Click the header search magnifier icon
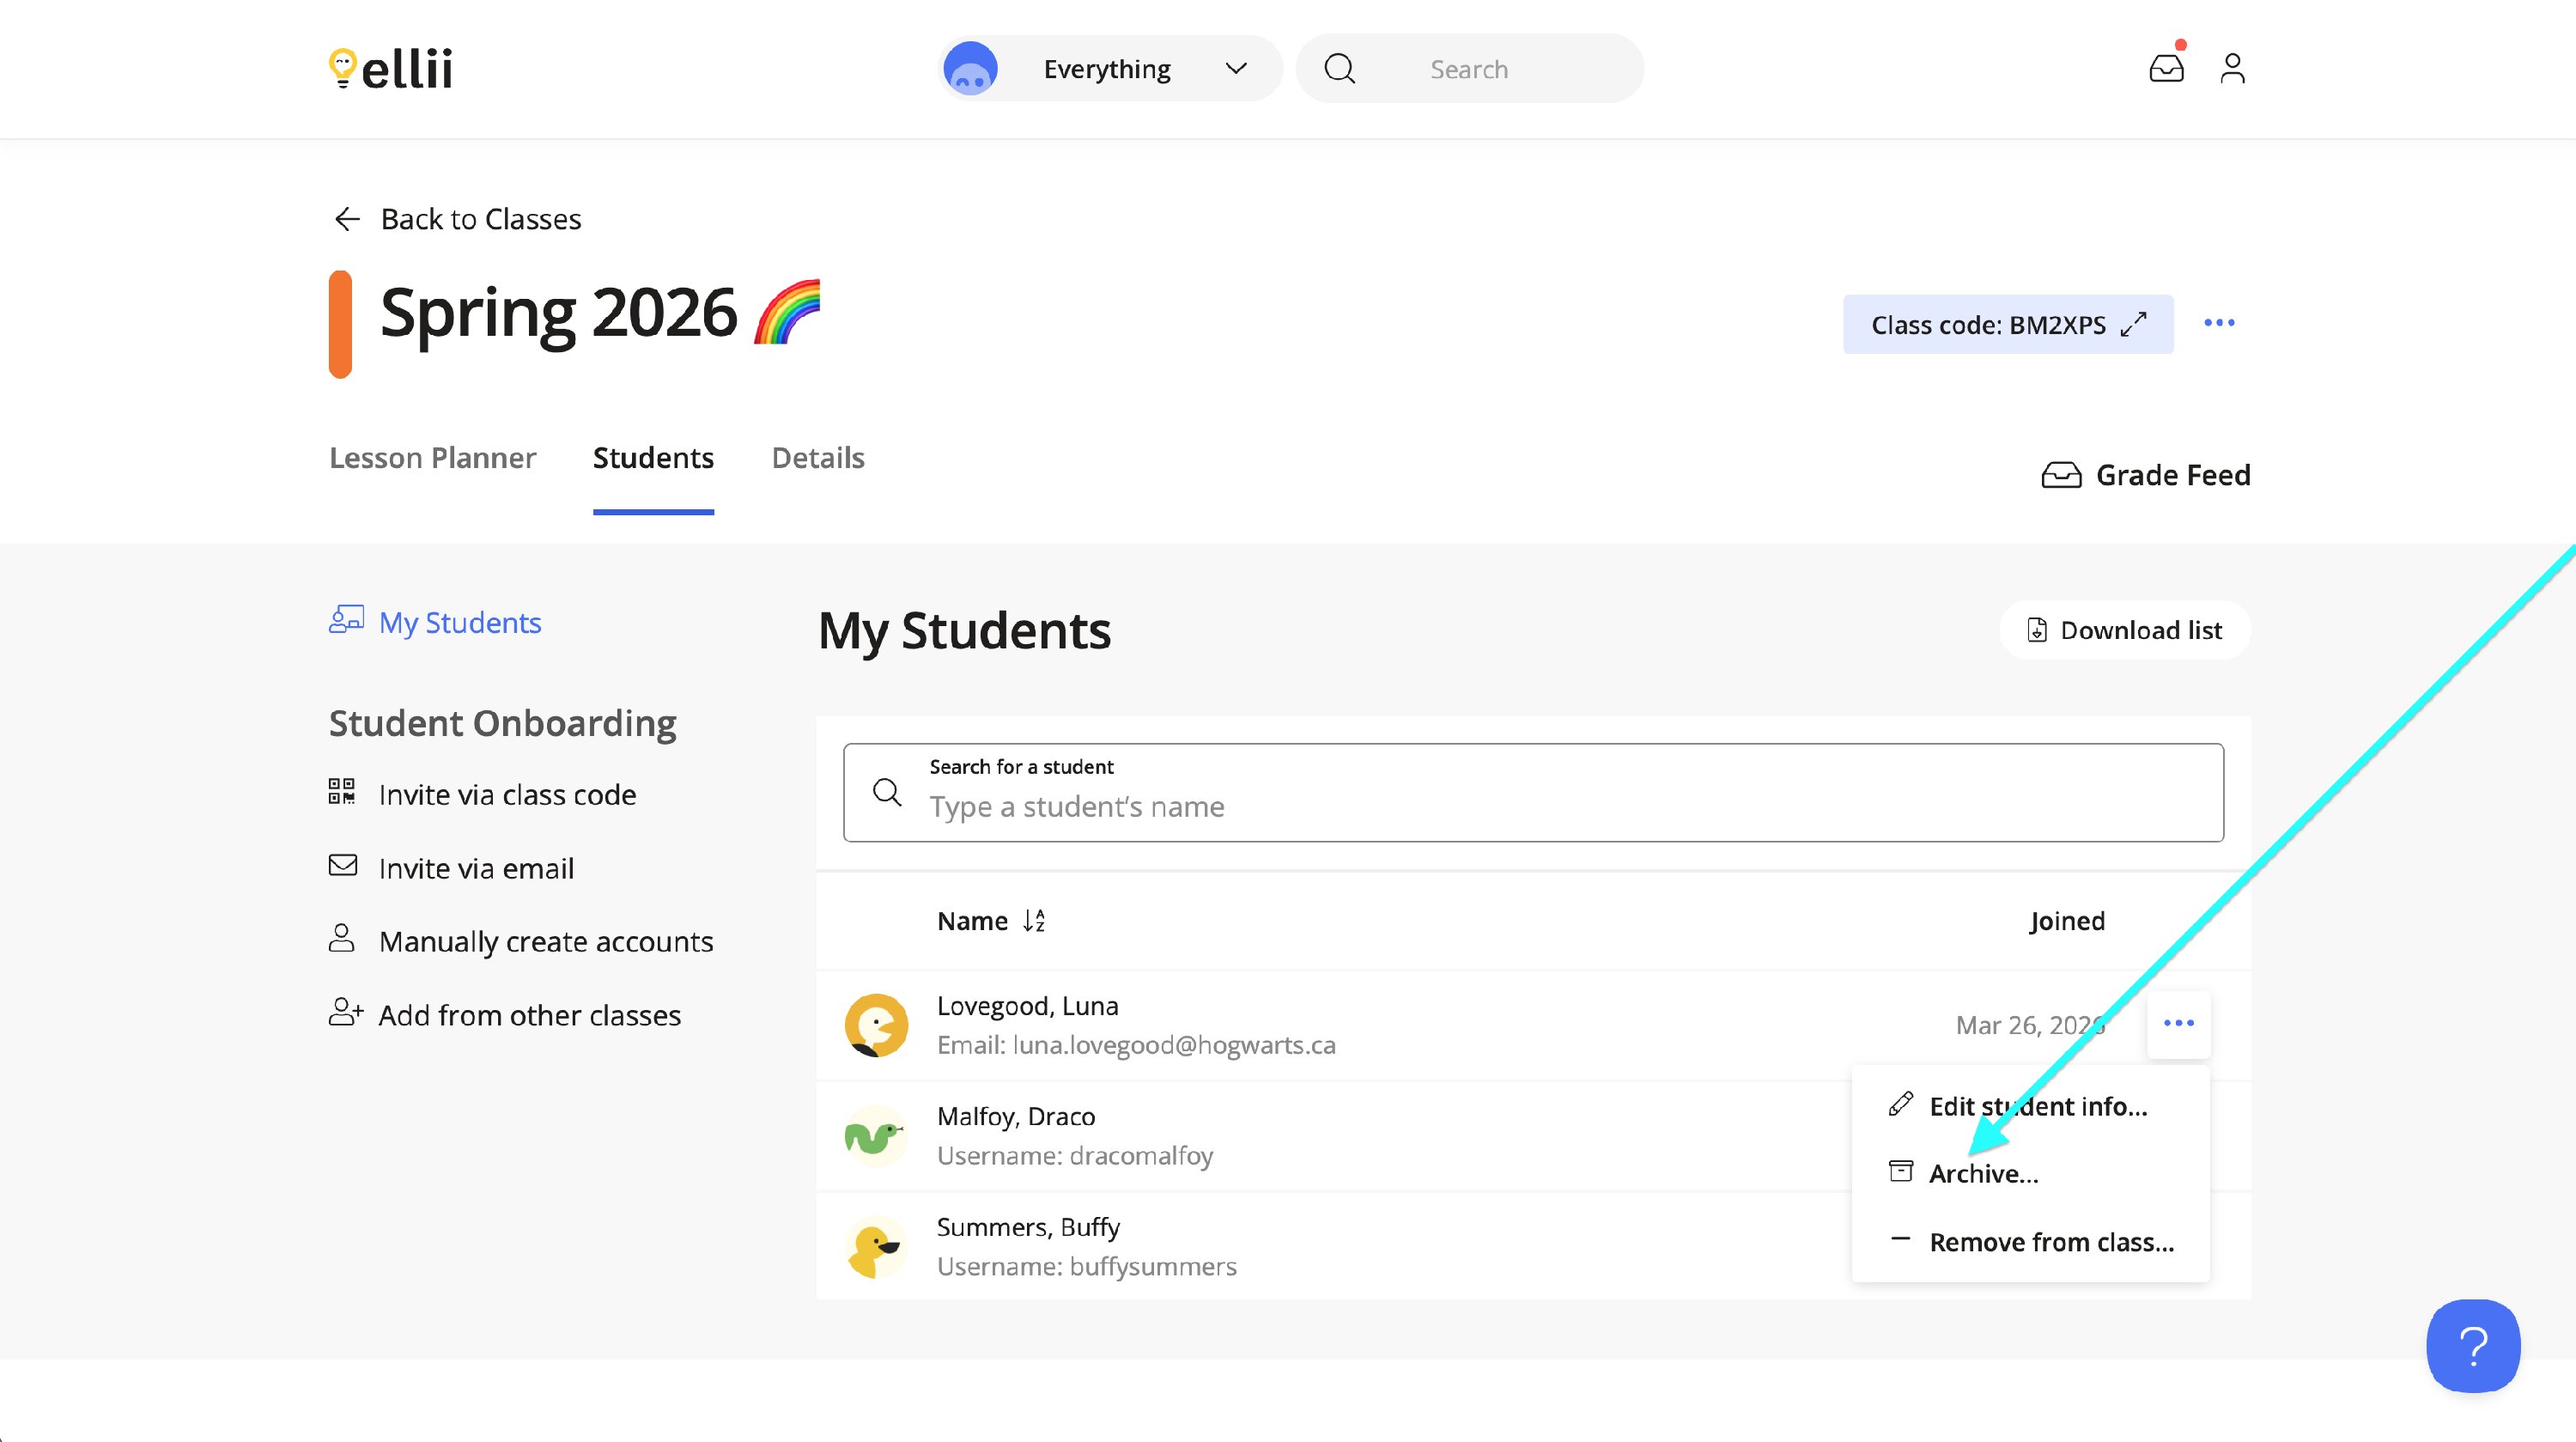Image resolution: width=2576 pixels, height=1442 pixels. [1339, 68]
